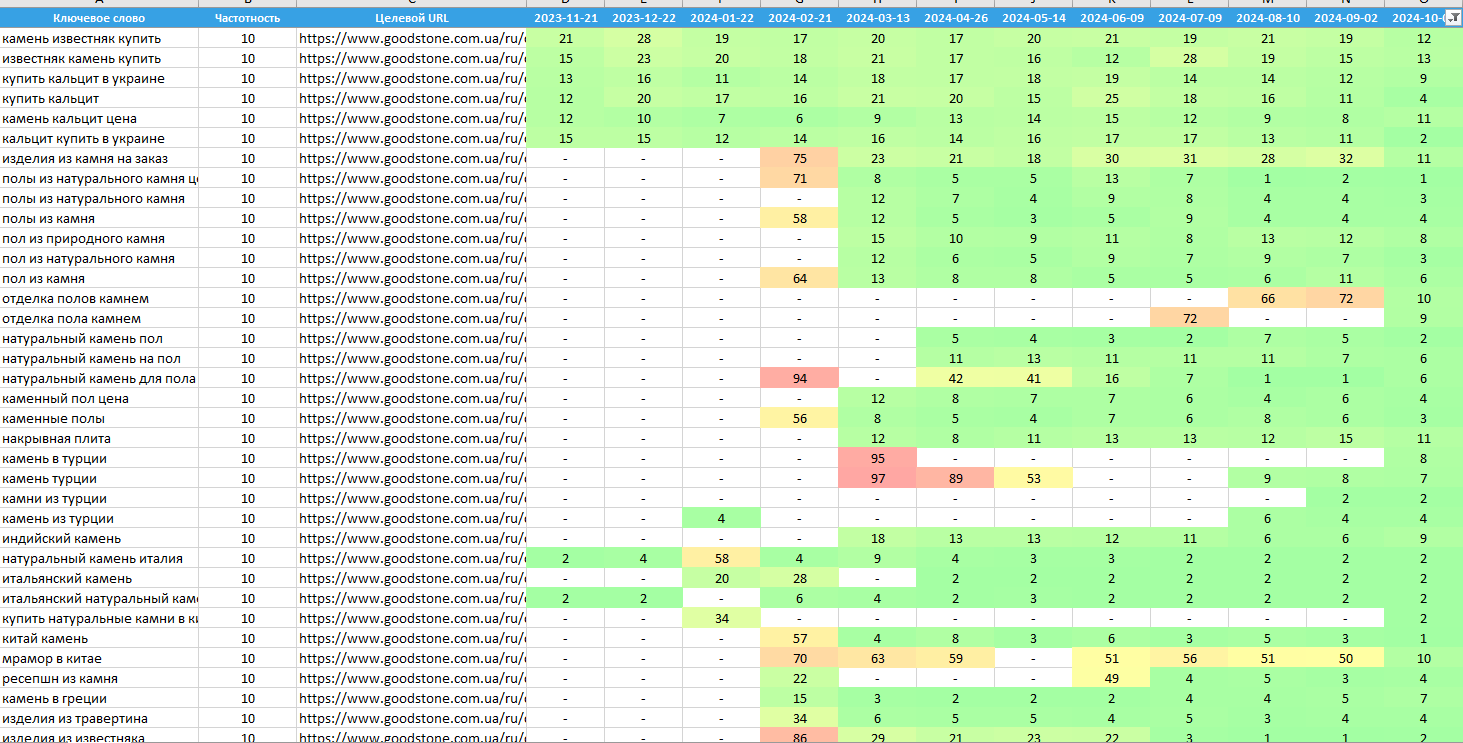Click the frequency value for 'китай камень'

[247, 638]
